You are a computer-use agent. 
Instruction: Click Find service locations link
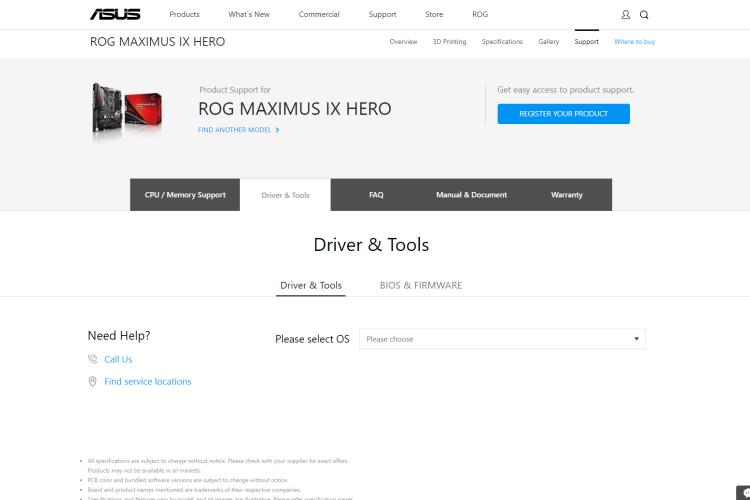point(148,381)
